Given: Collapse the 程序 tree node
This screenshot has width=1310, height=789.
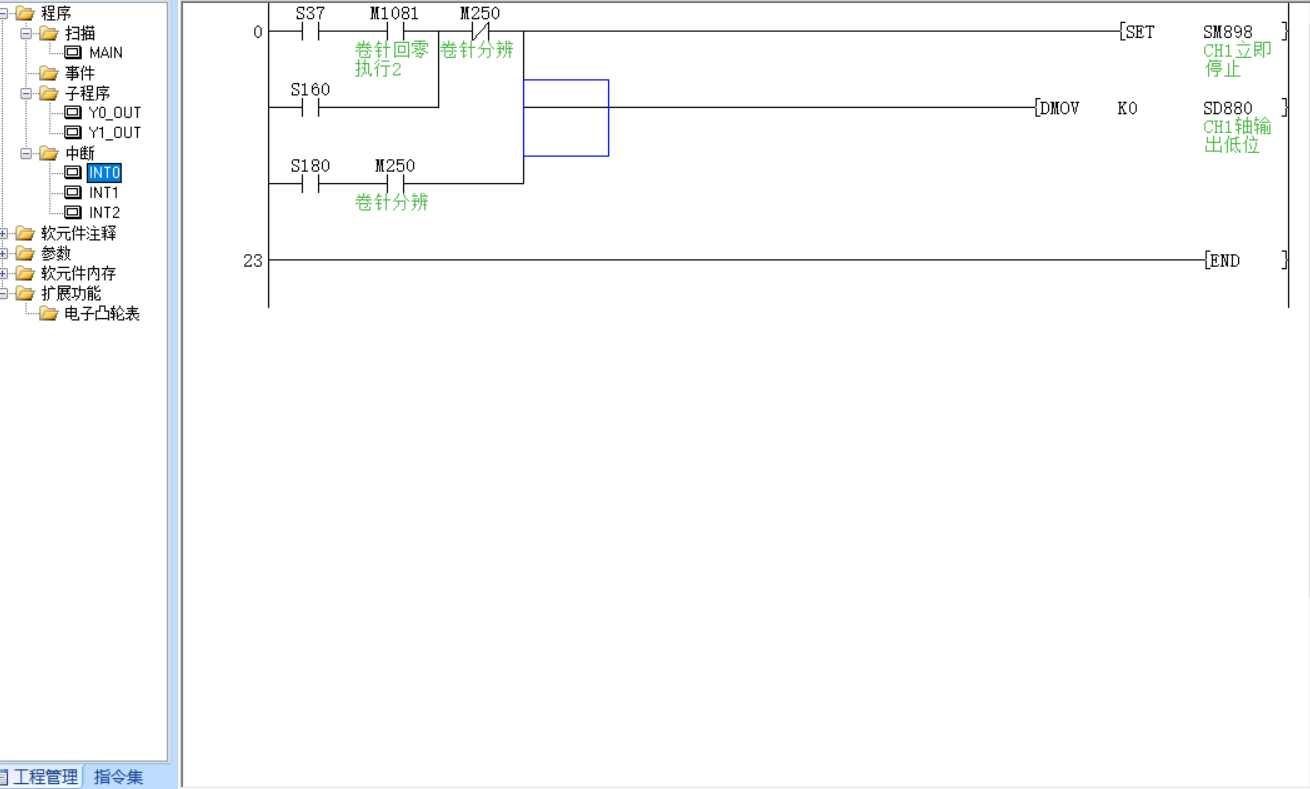Looking at the screenshot, I should tap(4, 13).
